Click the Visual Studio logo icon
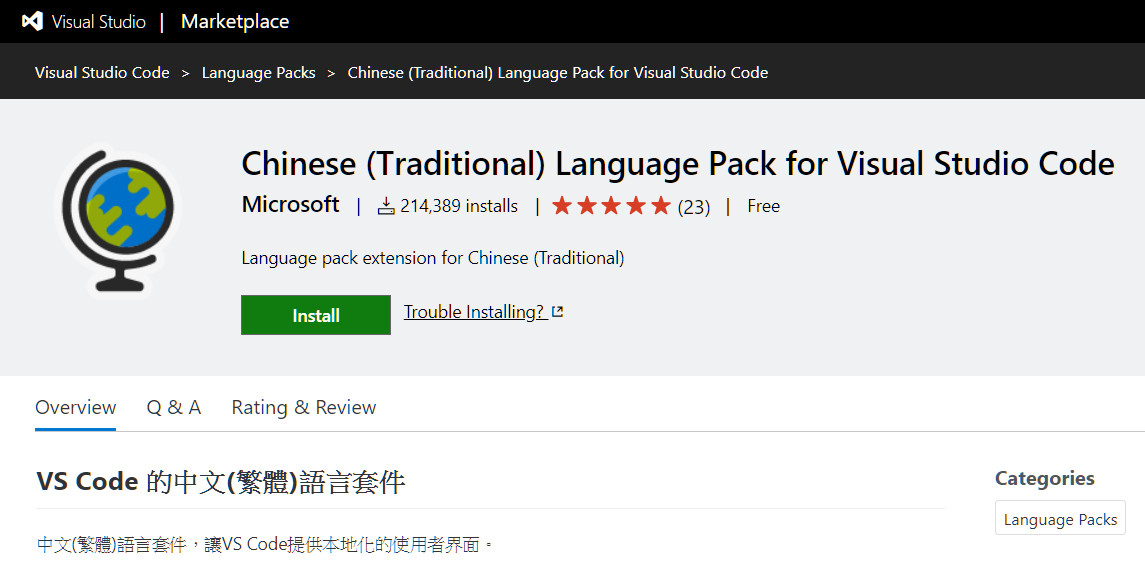Viewport: 1145px width, 567px height. pyautogui.click(x=32, y=22)
